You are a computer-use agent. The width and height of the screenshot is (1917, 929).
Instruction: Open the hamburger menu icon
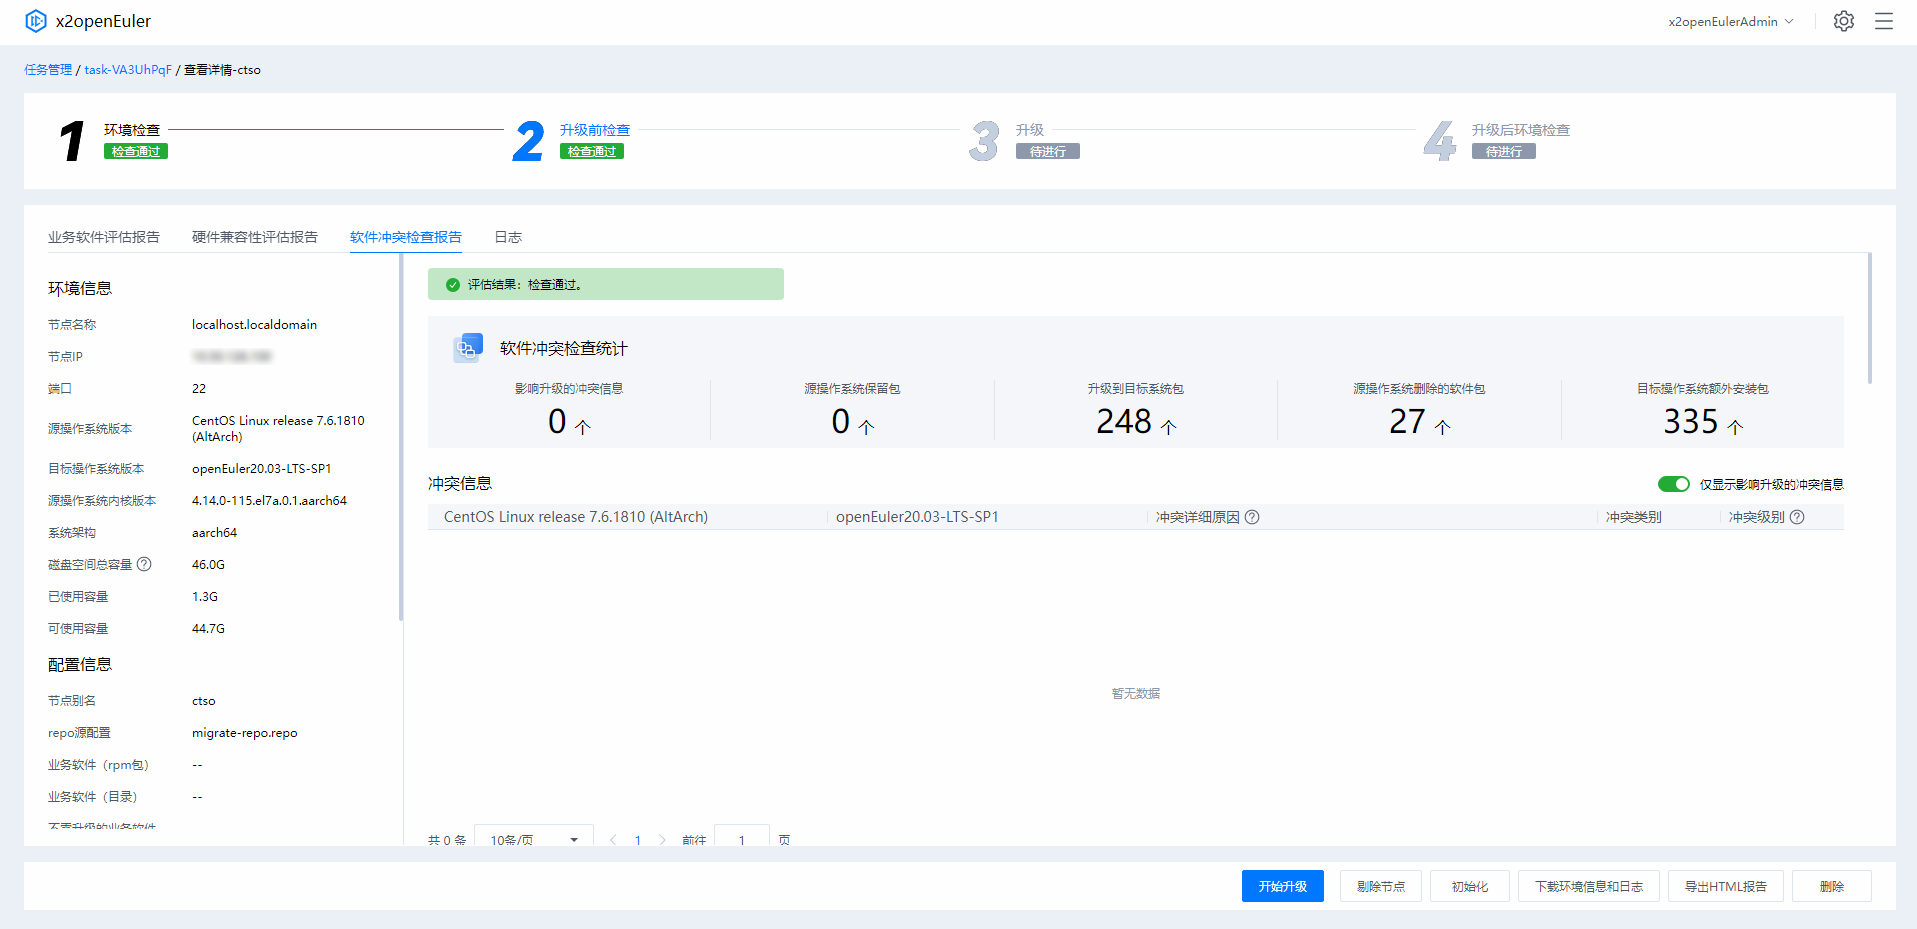coord(1883,21)
